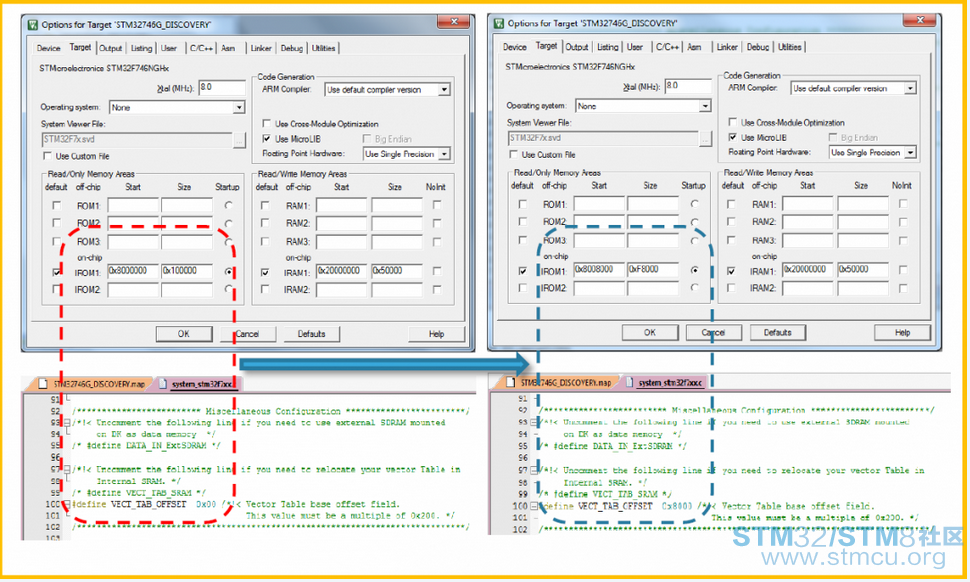Toggle IRAM1 default checkbox in left dialog
The image size is (970, 582).
(265, 272)
